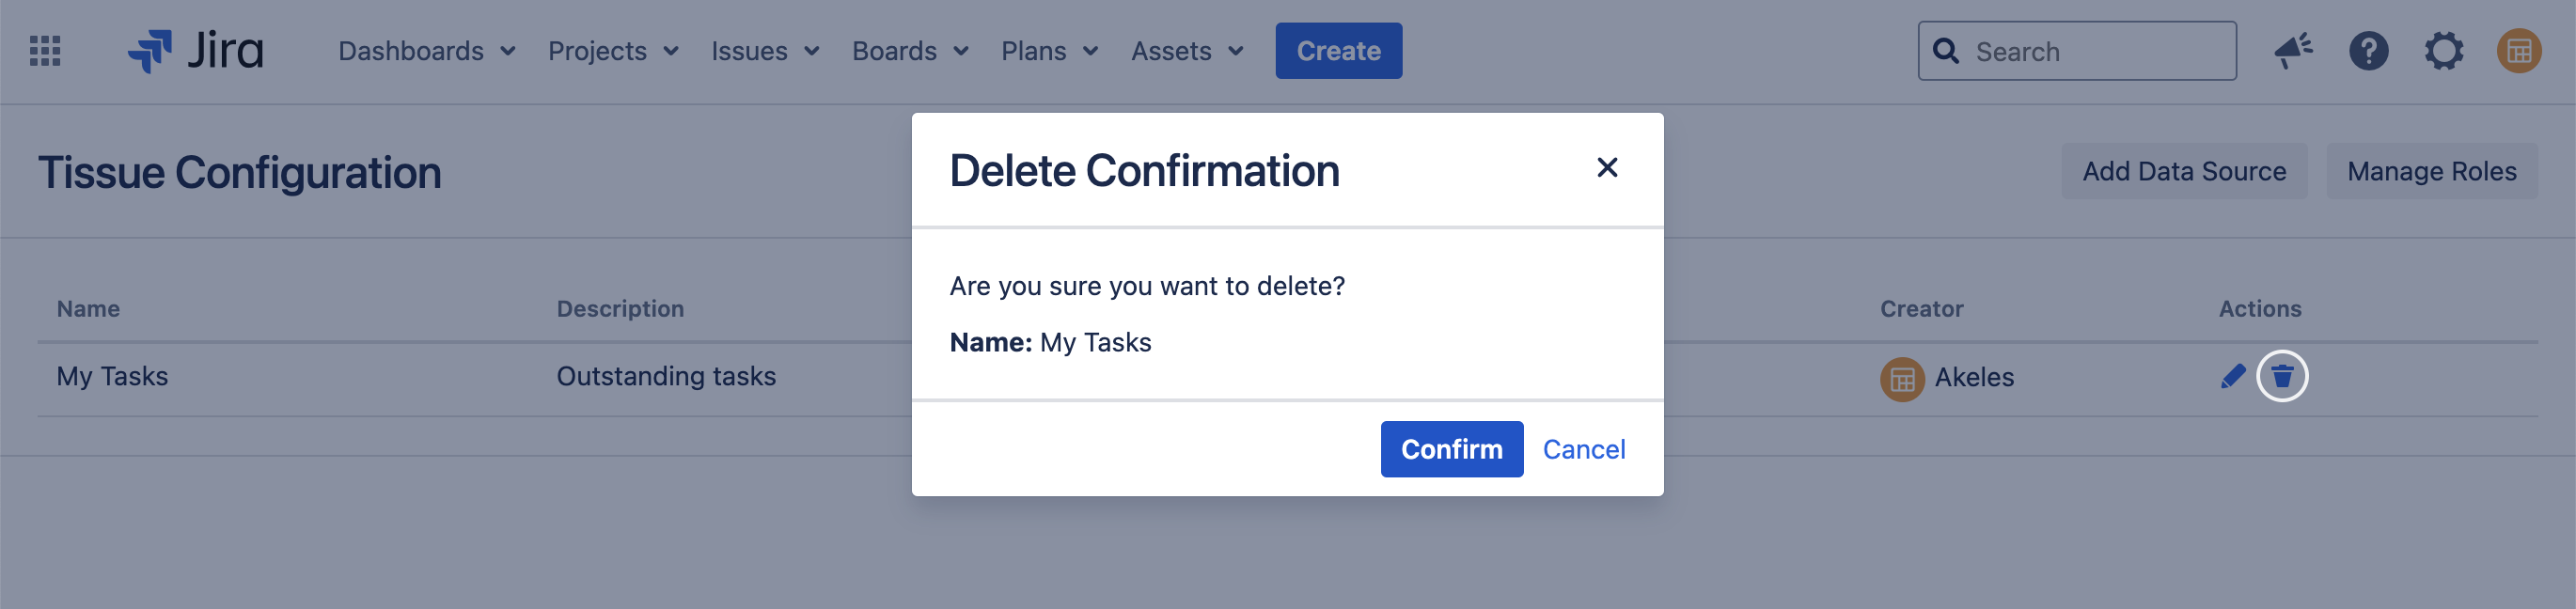Open the Assets menu
2576x609 pixels.
[x=1187, y=51]
